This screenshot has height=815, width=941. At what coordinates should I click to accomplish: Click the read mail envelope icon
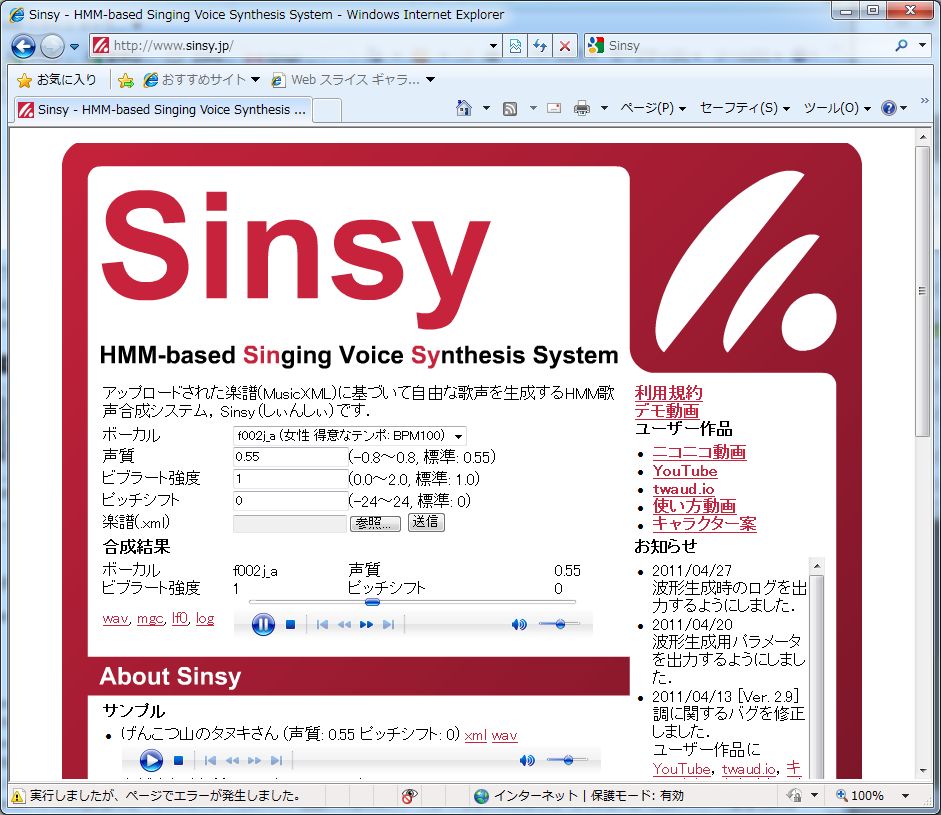tap(554, 109)
